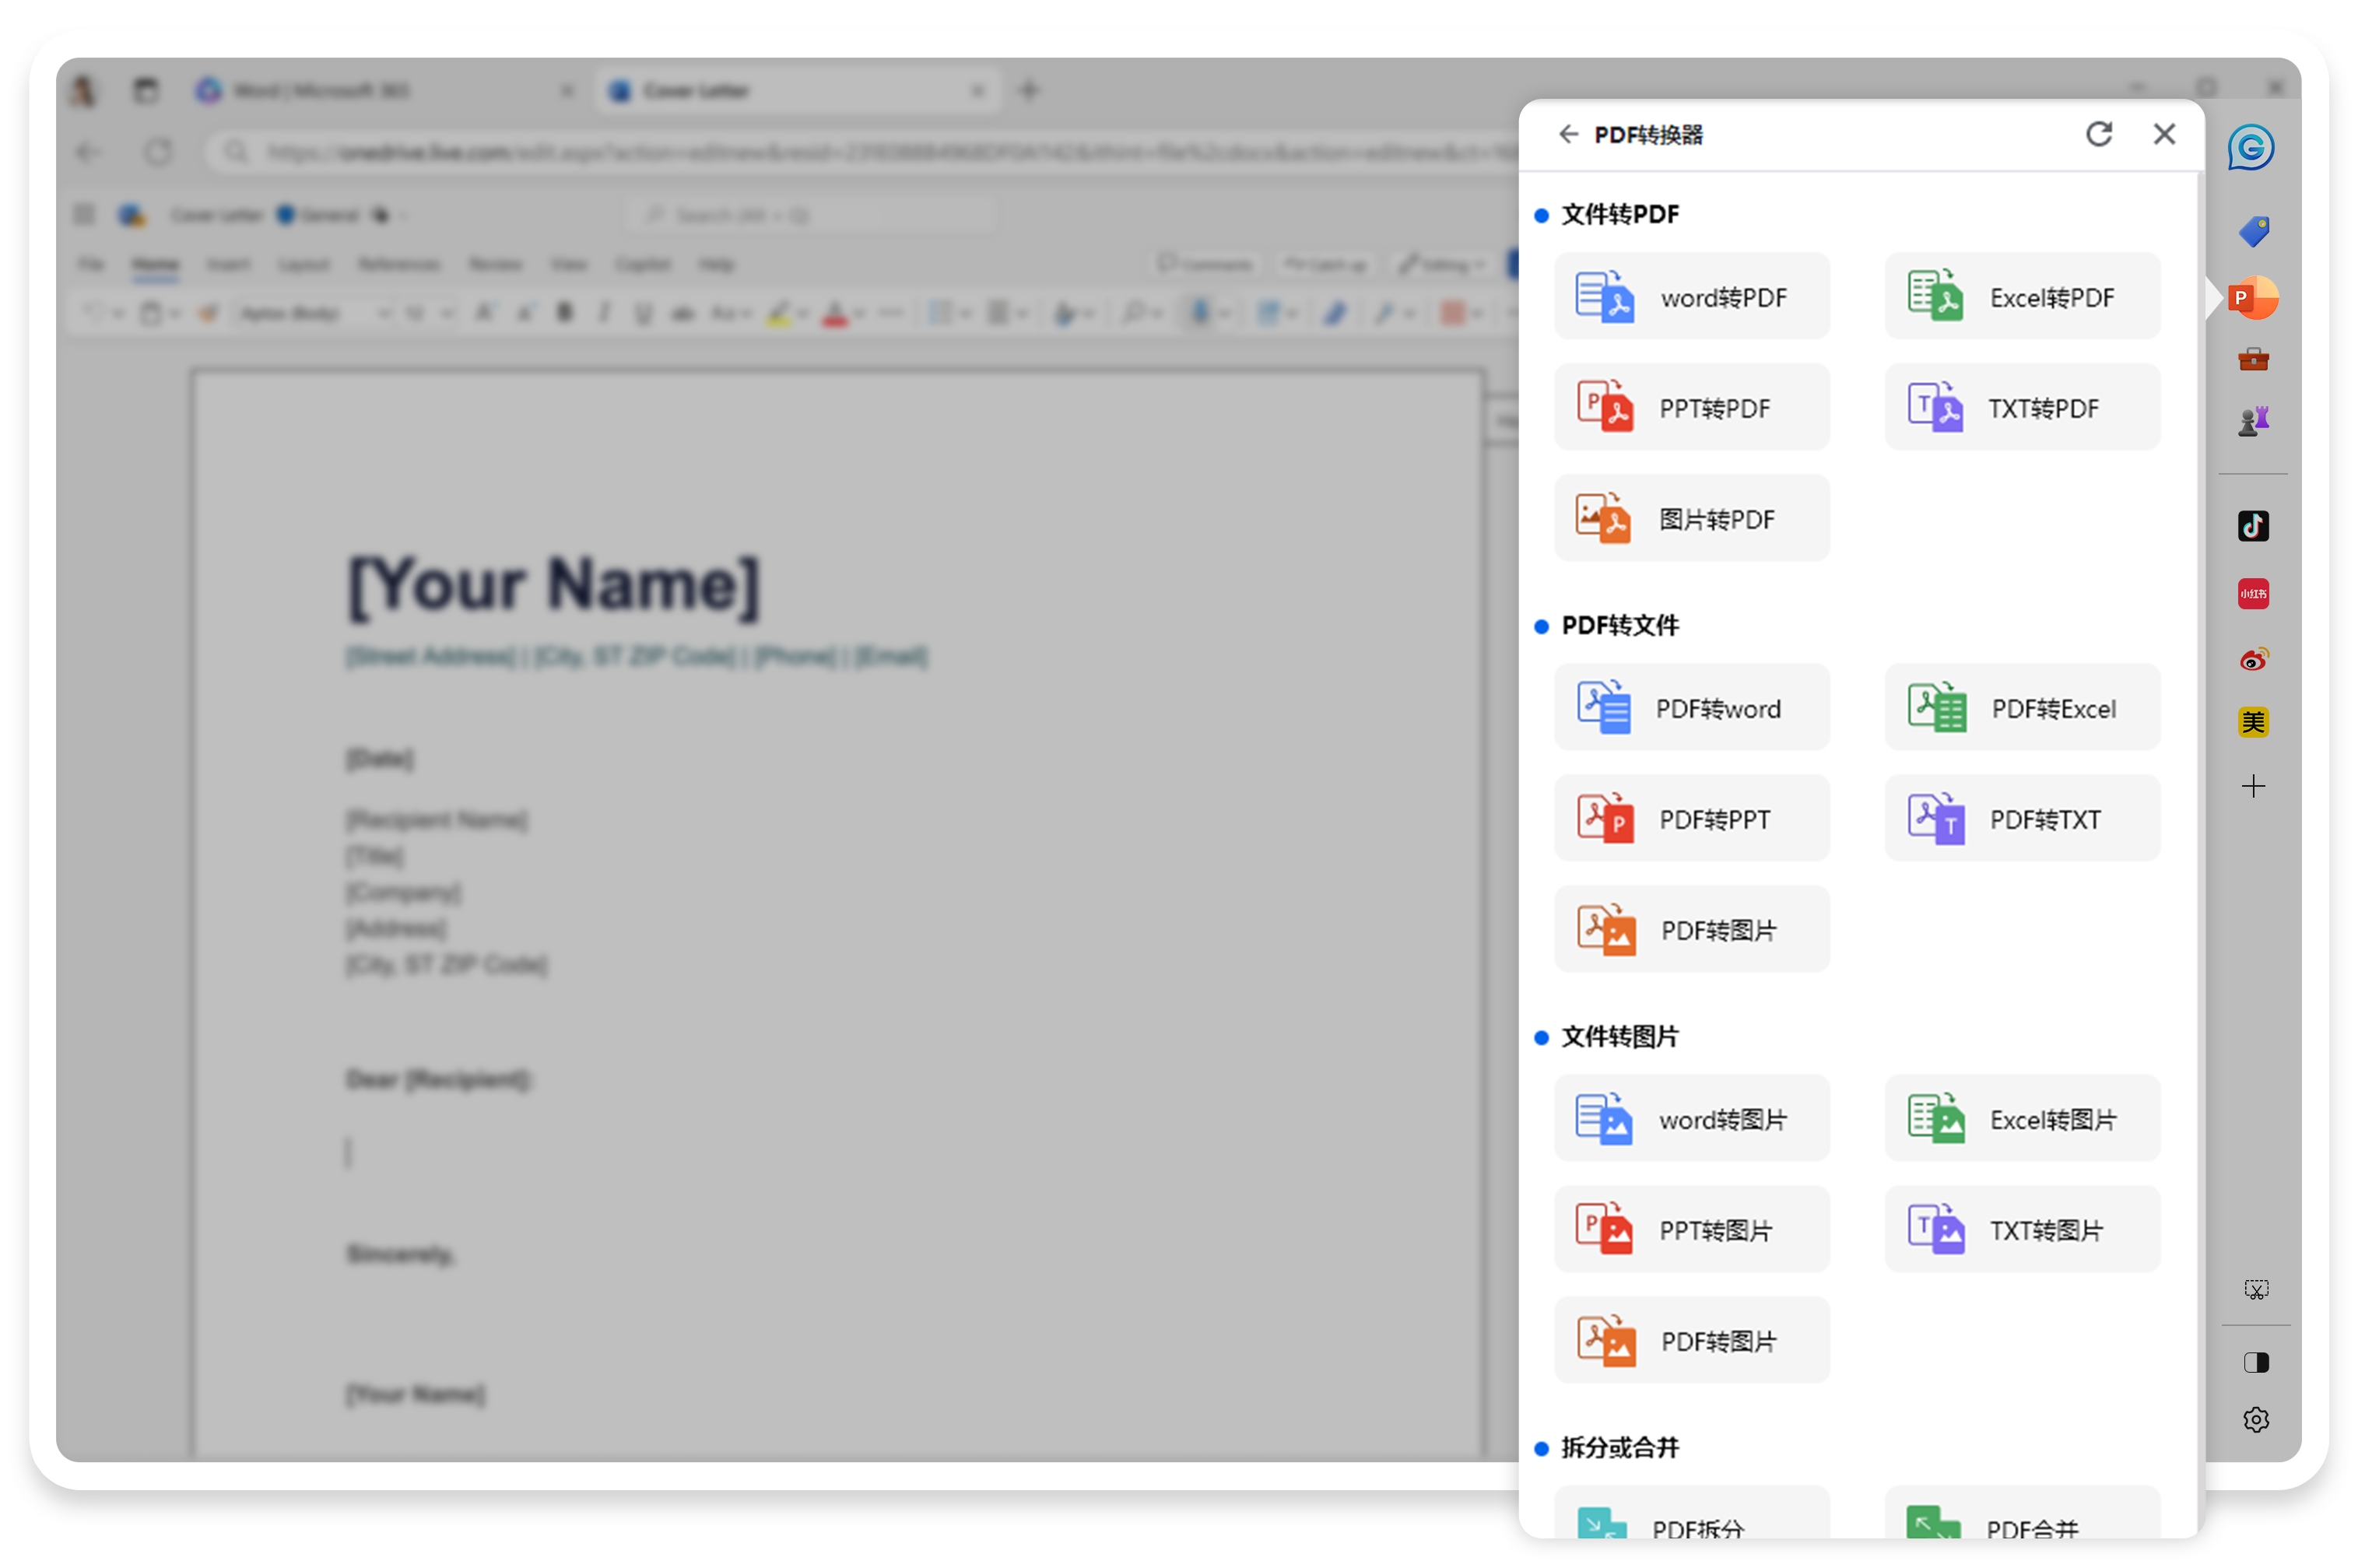Screen dimensions: 2358x1568
Task: Launch the 图片转PDF converter
Action: (1691, 519)
